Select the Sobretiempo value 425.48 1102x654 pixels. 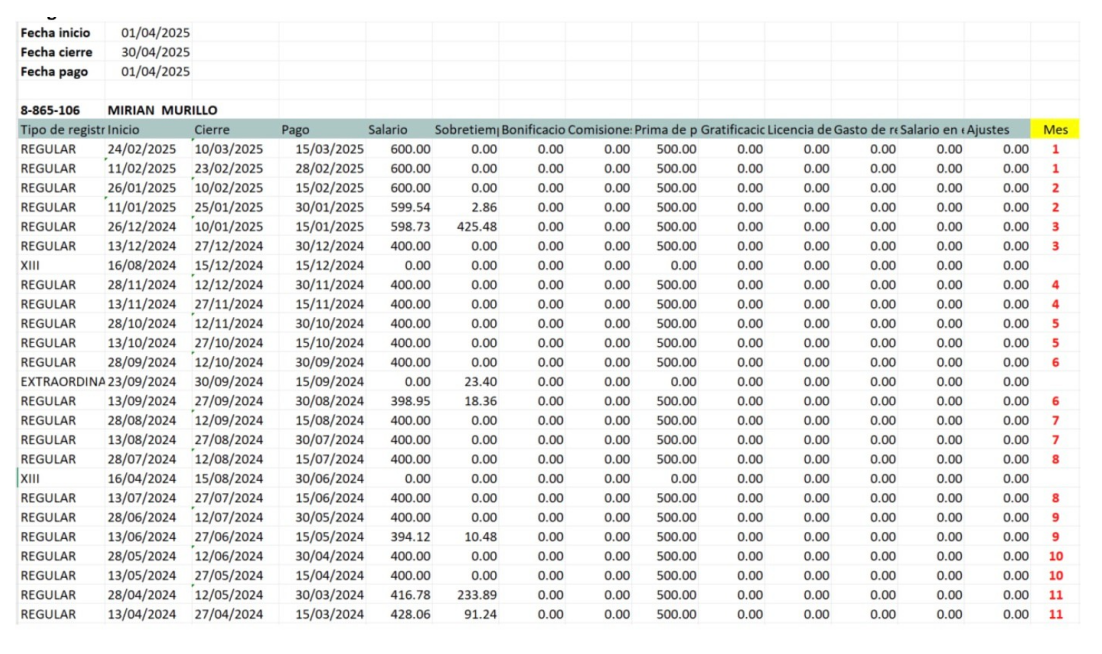tap(477, 227)
